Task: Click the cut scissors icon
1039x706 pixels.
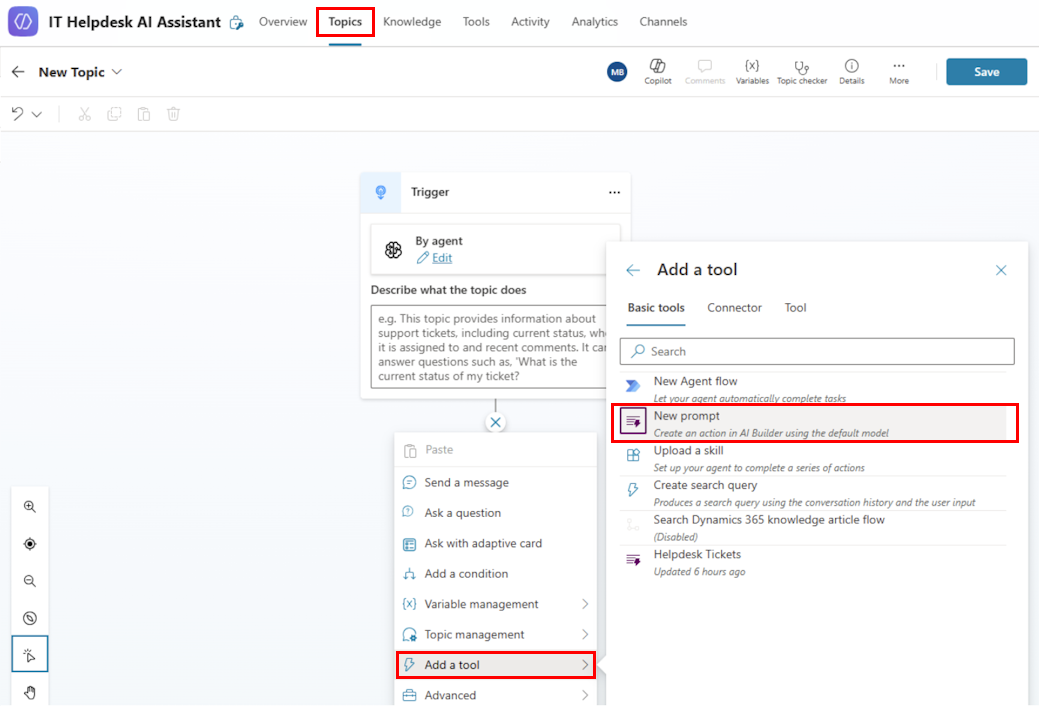Action: pyautogui.click(x=84, y=114)
